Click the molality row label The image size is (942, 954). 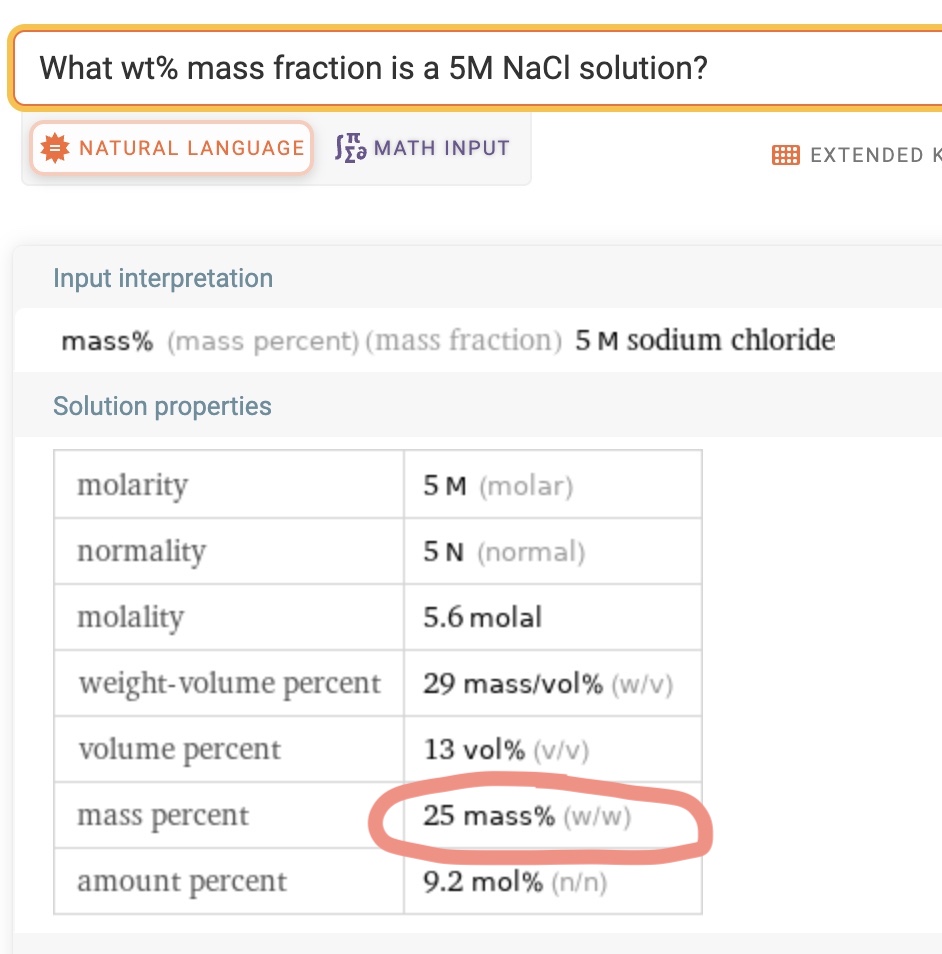point(130,617)
